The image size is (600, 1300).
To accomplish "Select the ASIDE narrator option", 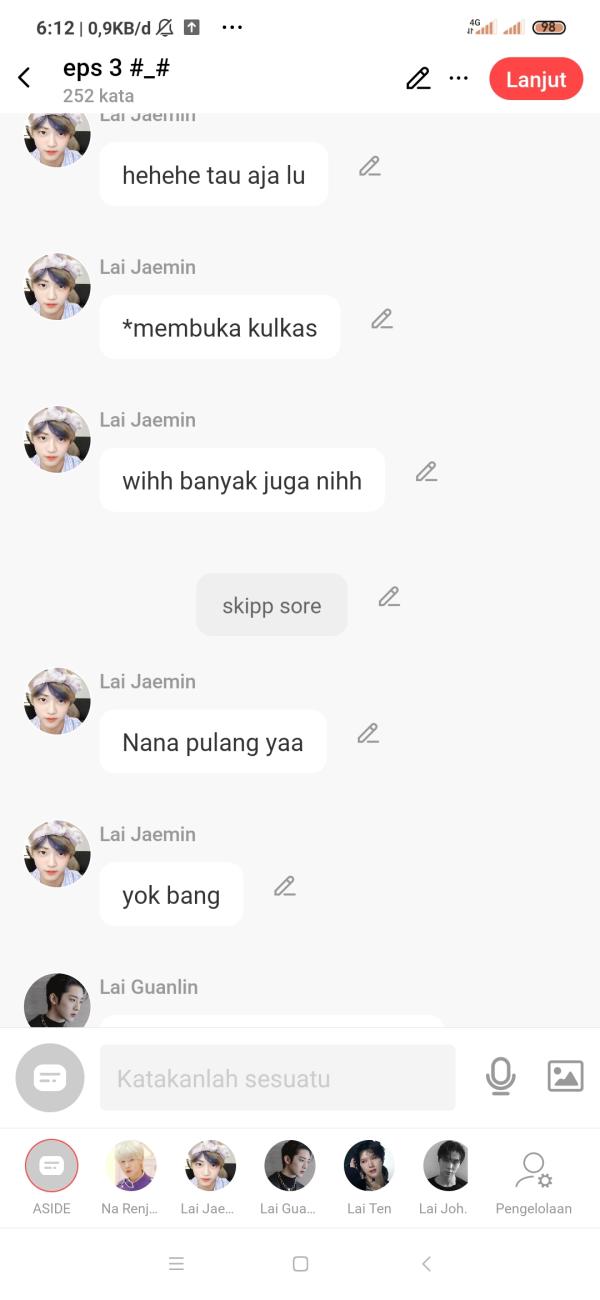I will coord(51,1177).
